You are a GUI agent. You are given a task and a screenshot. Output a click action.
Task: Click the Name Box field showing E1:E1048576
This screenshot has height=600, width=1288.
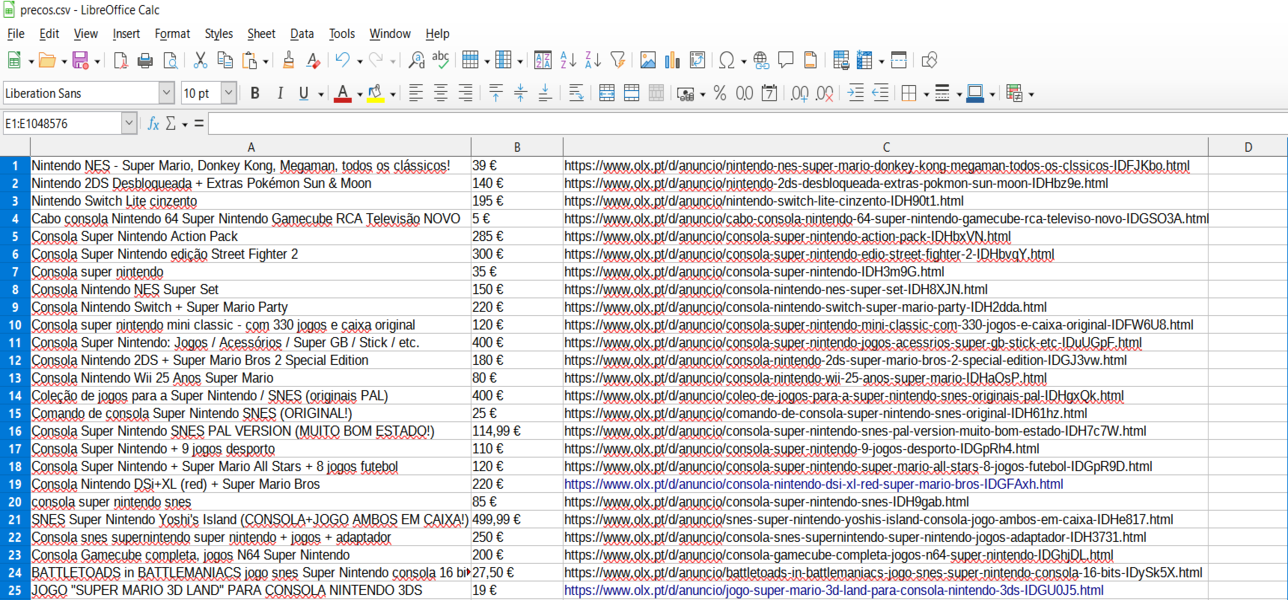tap(62, 124)
